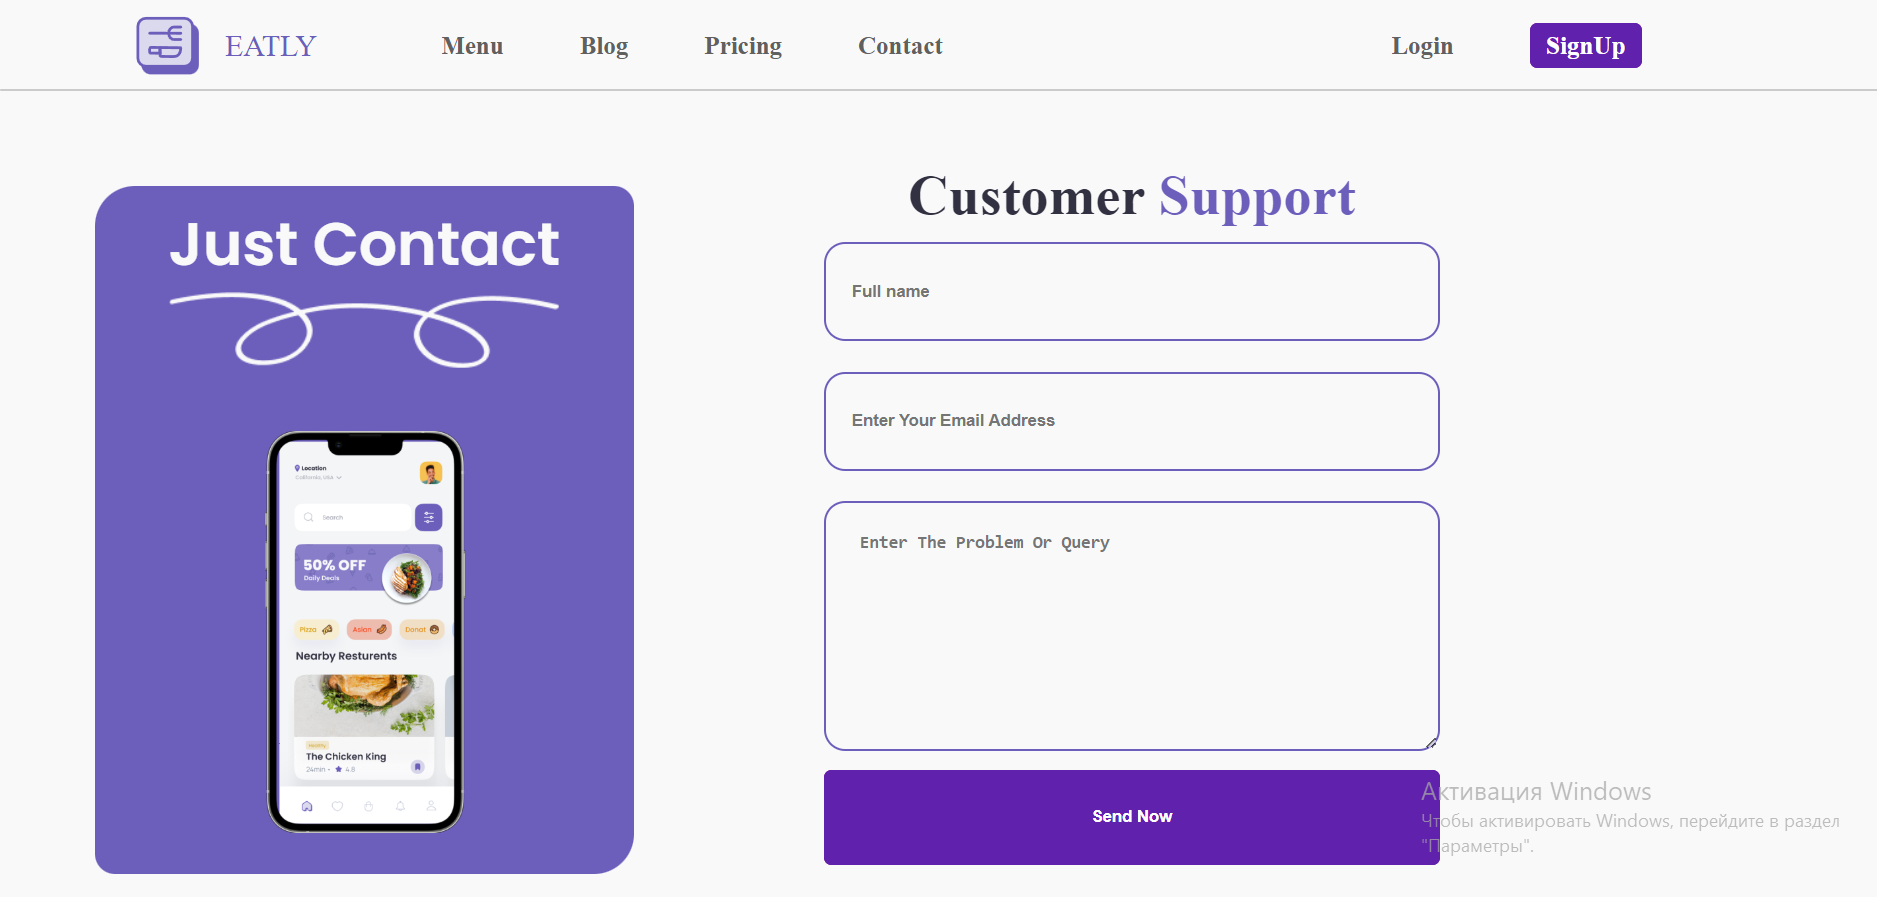The height and width of the screenshot is (897, 1877).
Task: Tap the profile person icon in phone's bottom bar
Action: 431,806
